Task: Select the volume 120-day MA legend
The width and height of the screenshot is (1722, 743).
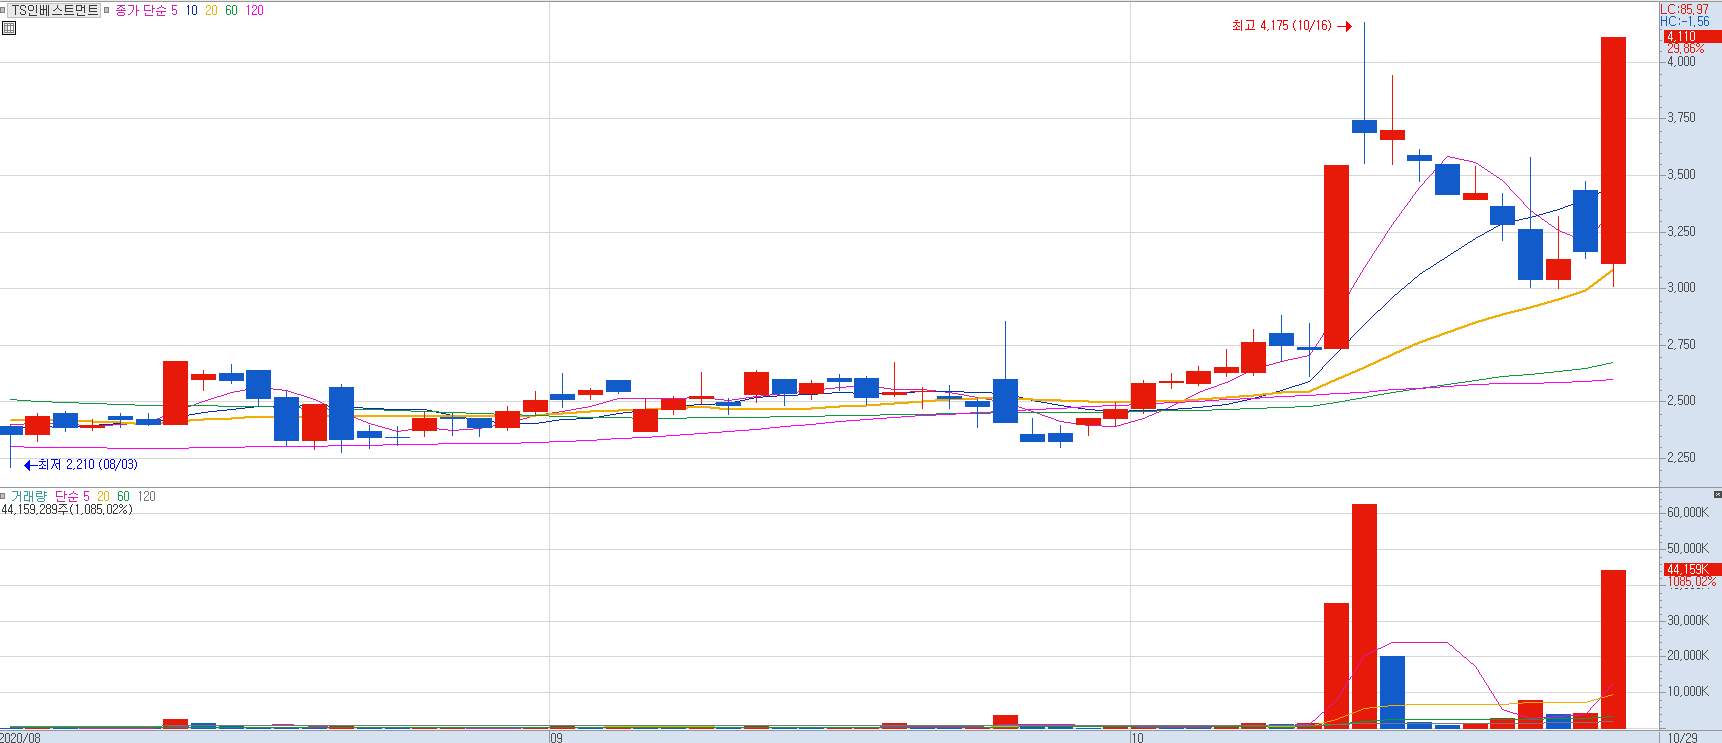Action: click(x=147, y=496)
